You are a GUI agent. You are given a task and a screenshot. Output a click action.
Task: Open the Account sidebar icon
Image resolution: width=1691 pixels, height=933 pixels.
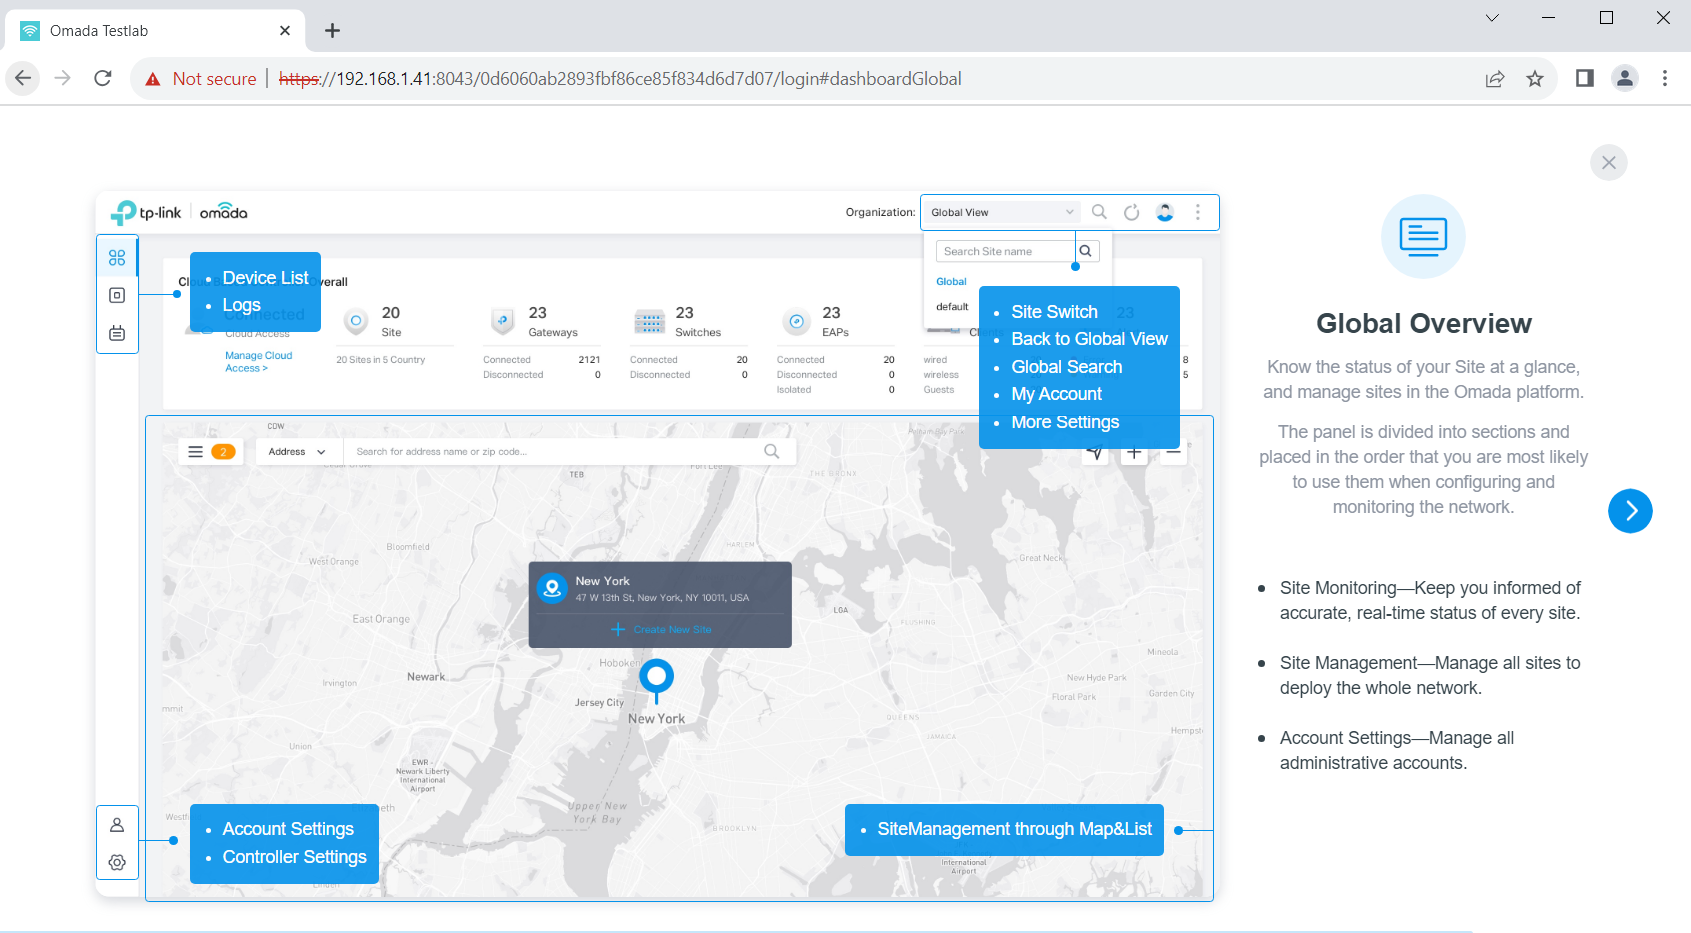pos(117,825)
